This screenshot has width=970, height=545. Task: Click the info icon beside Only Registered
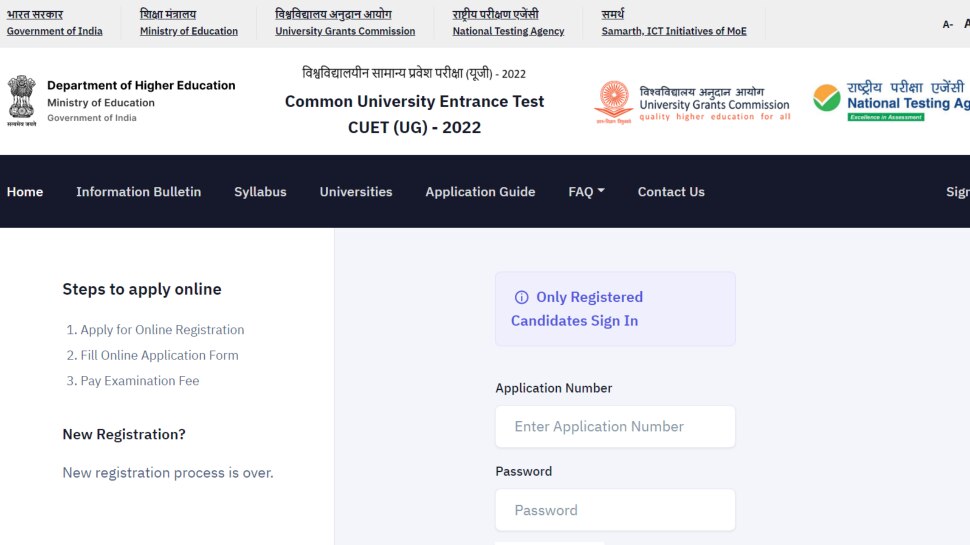point(521,298)
